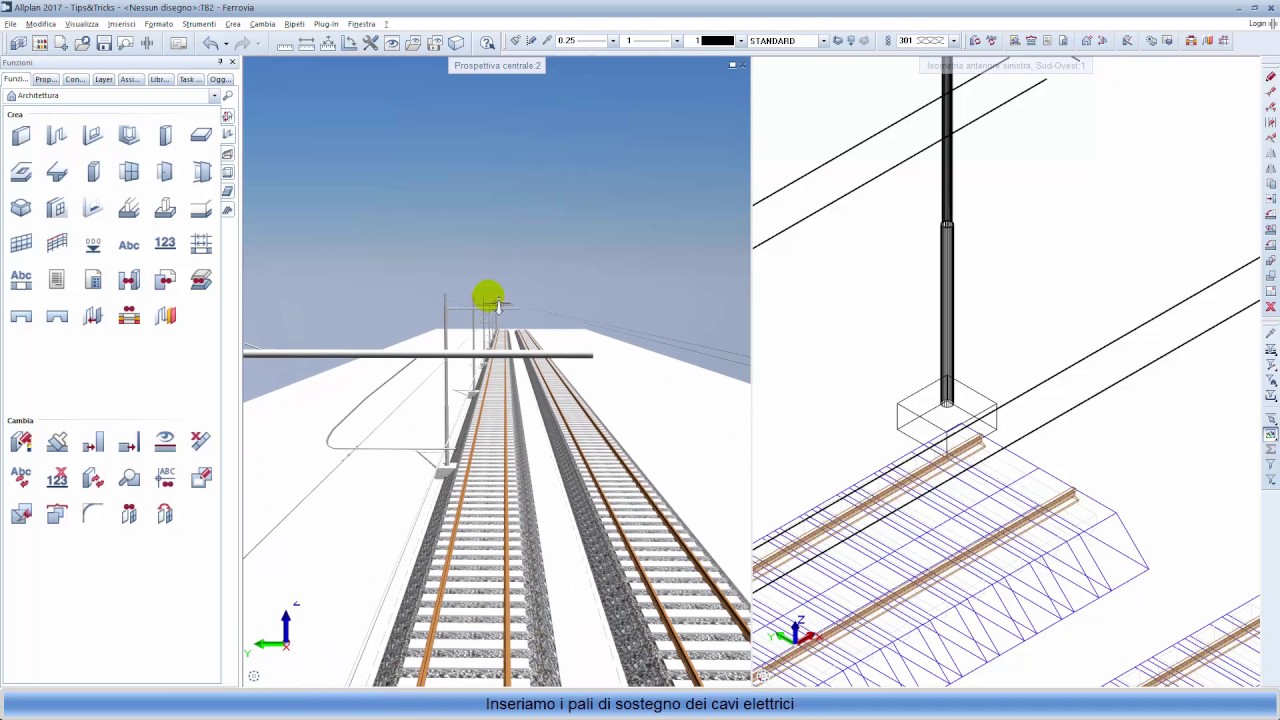Switch to the Libr... palette tab
1280x720 pixels.
(159, 79)
